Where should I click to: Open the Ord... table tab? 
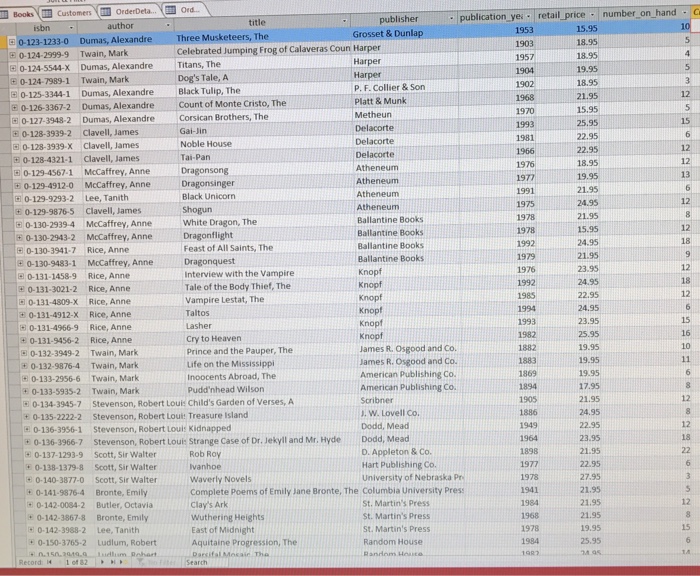pyautogui.click(x=185, y=9)
